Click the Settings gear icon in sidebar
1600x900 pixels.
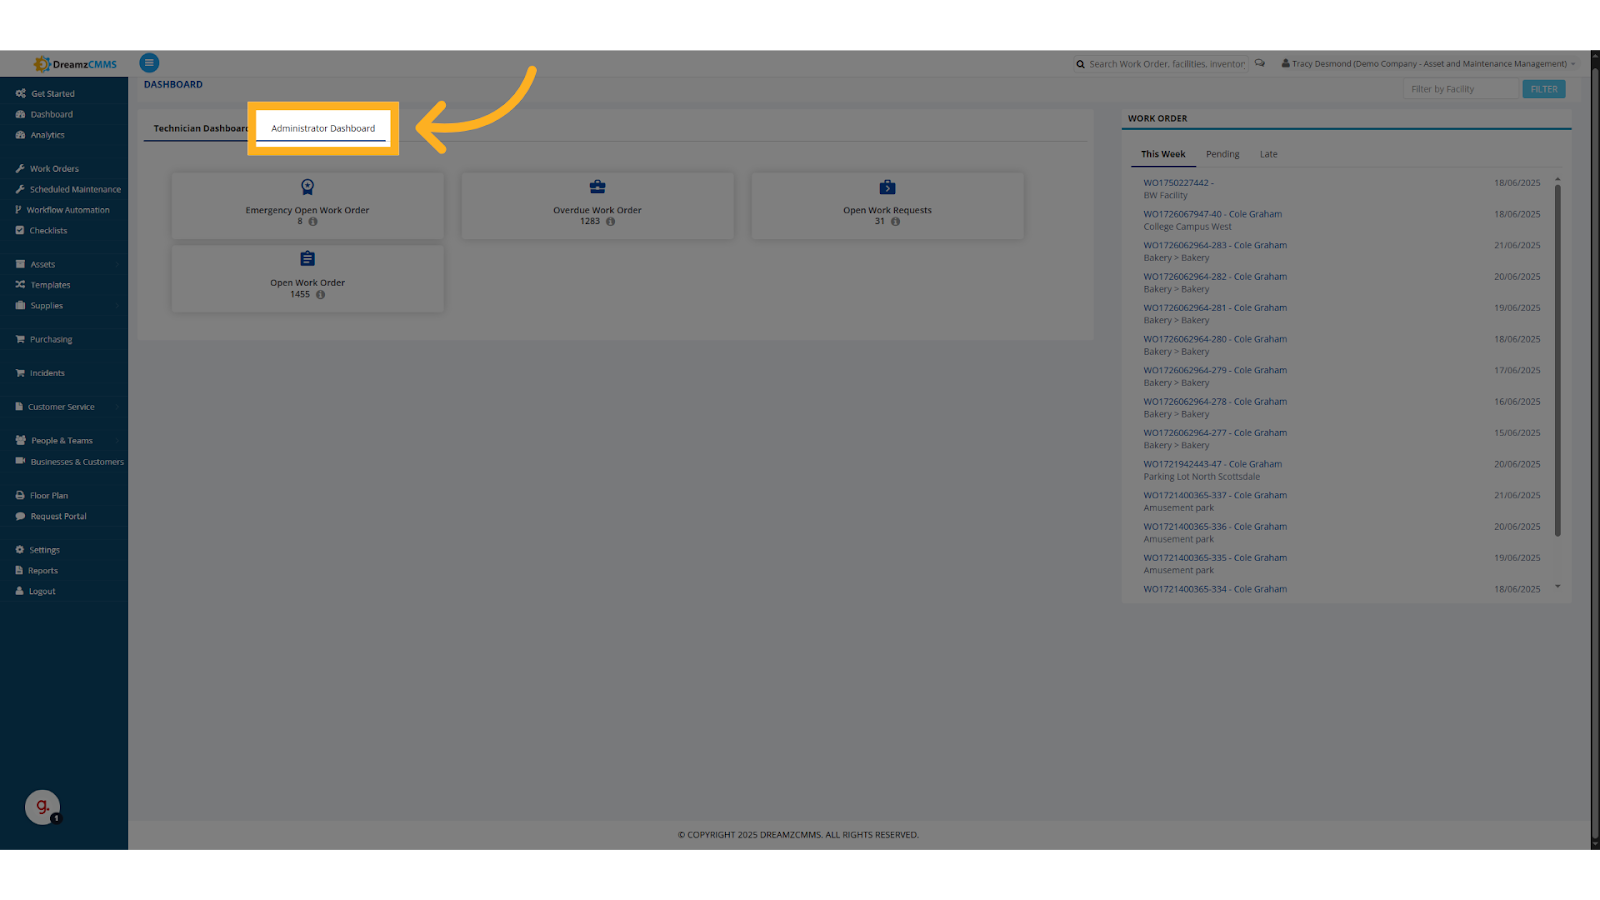point(20,550)
